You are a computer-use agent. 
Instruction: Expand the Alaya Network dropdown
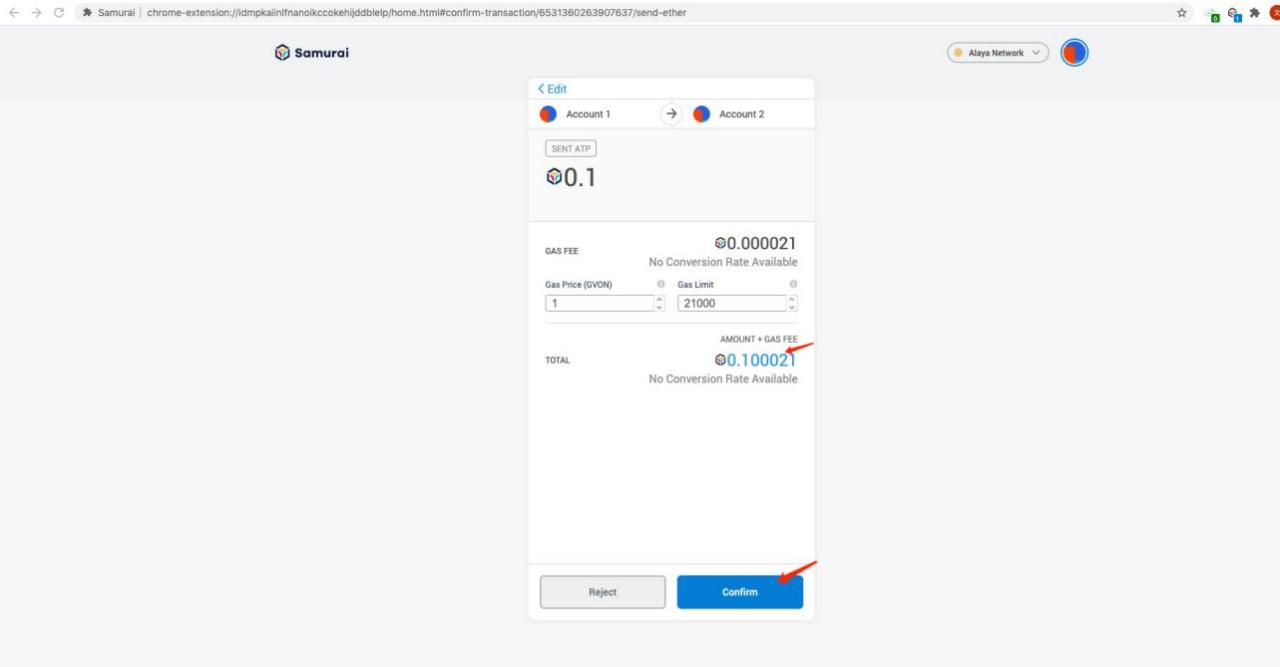pos(997,53)
